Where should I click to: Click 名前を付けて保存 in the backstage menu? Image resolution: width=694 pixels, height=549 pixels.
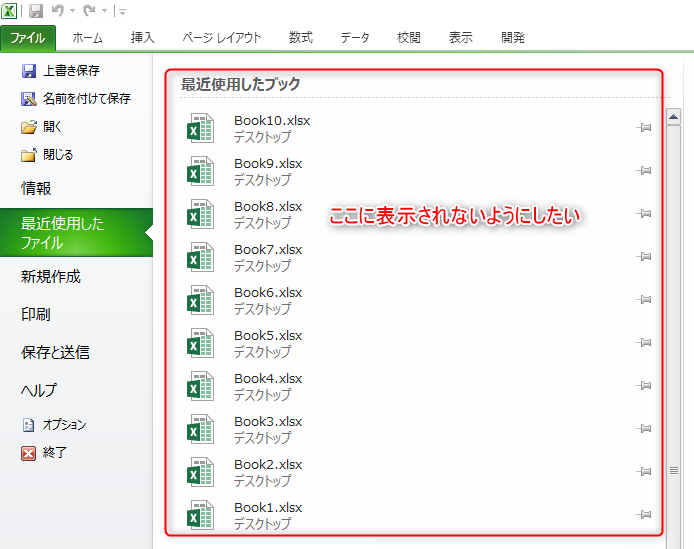76,99
